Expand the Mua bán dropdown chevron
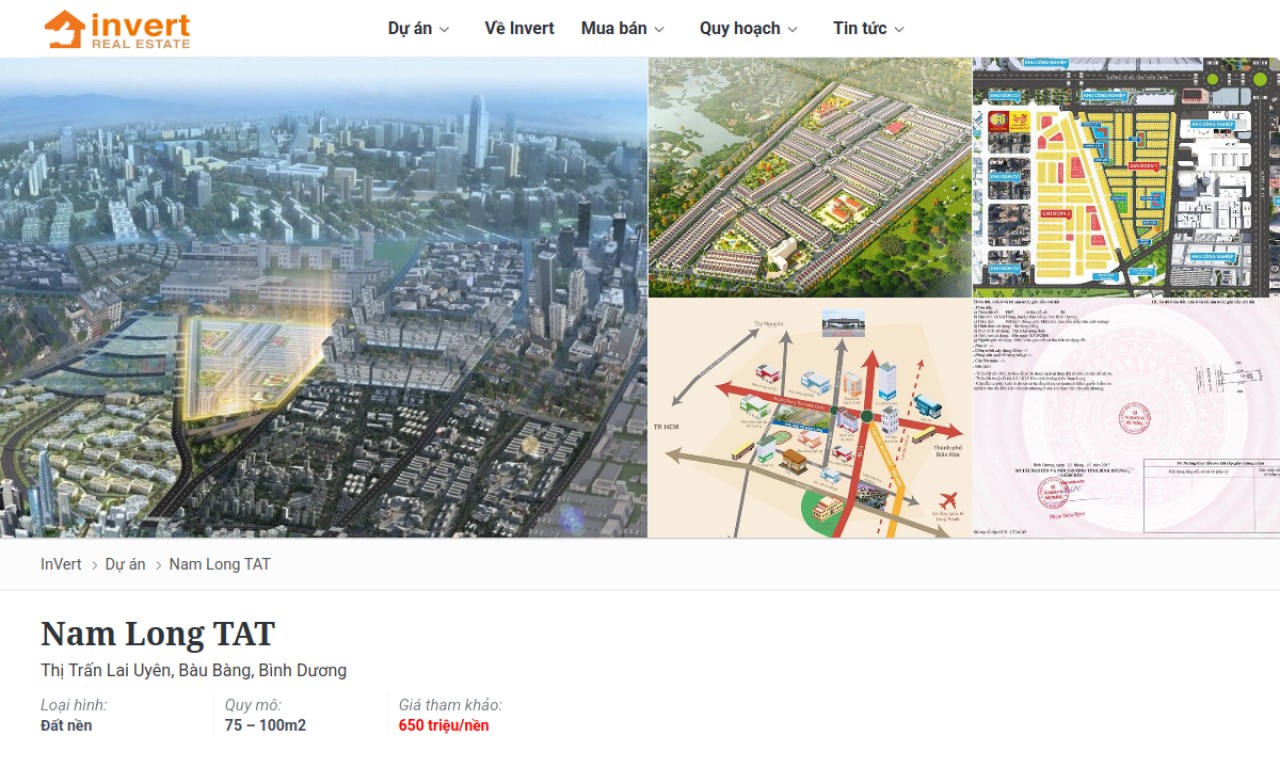Viewport: 1280px width, 768px height. (x=659, y=30)
